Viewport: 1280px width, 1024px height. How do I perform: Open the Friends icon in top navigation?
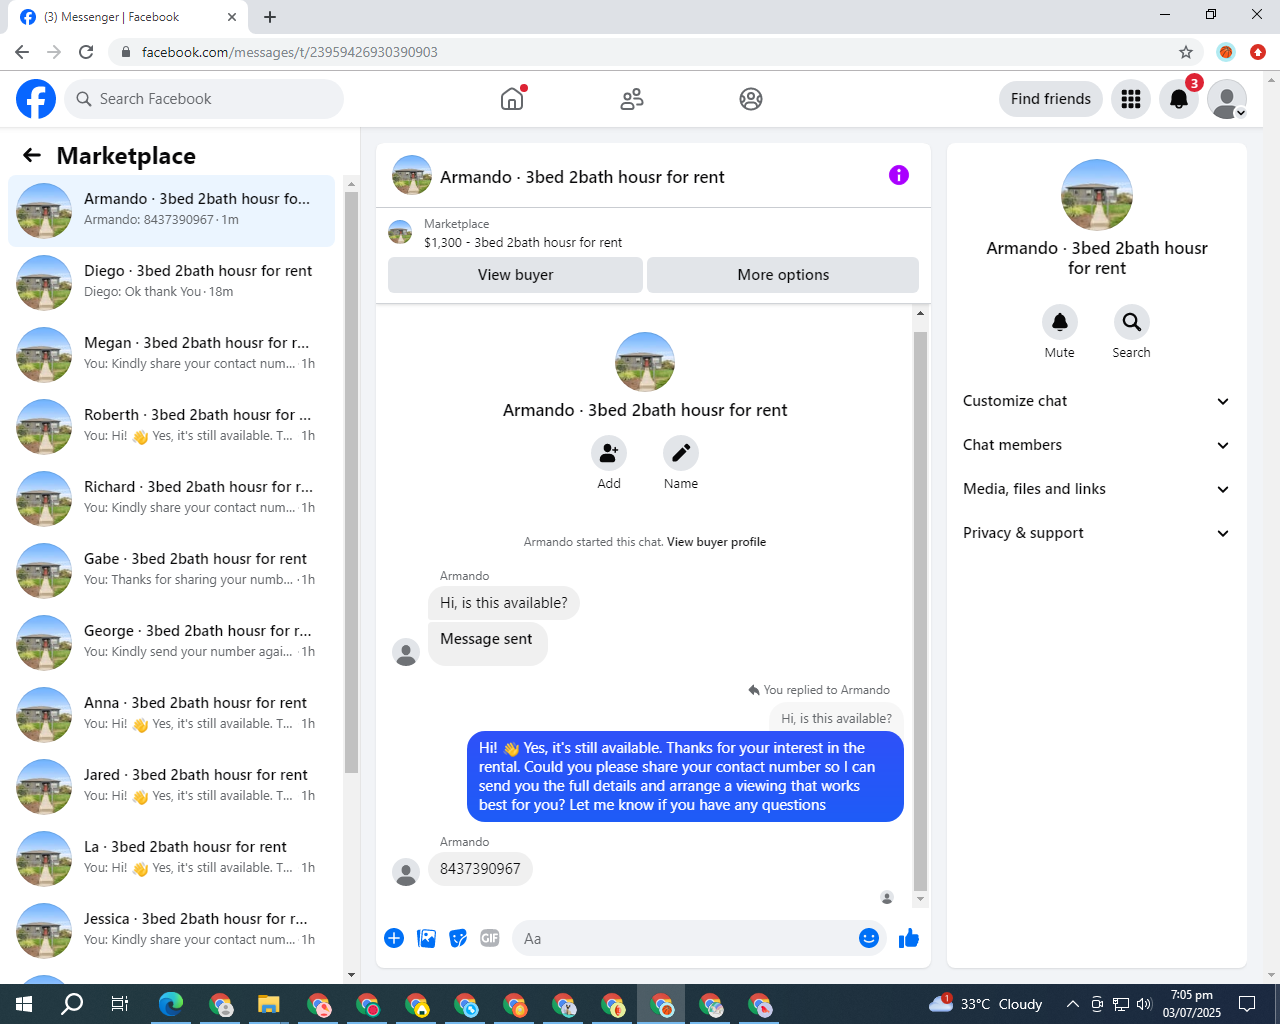pyautogui.click(x=632, y=99)
